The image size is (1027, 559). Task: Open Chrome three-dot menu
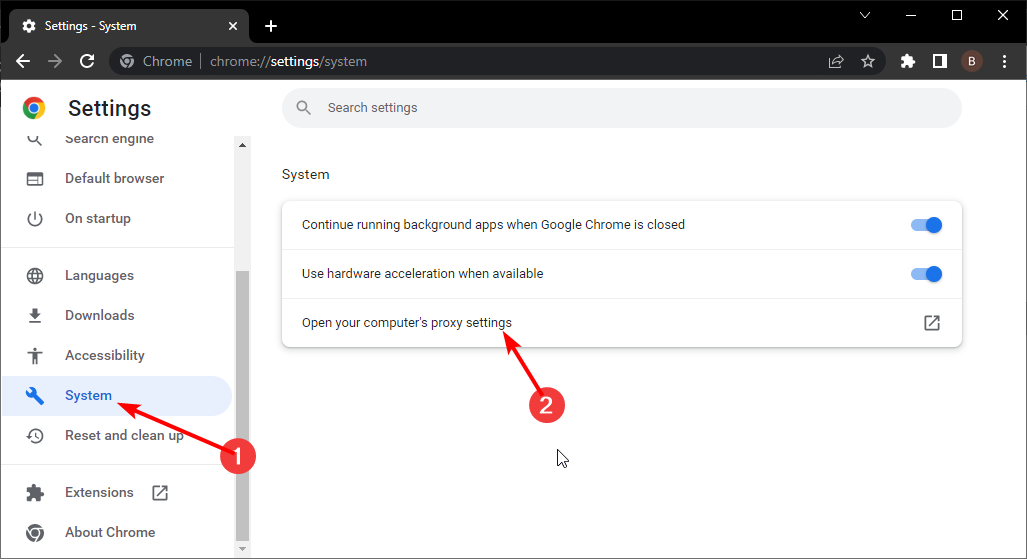click(1004, 62)
